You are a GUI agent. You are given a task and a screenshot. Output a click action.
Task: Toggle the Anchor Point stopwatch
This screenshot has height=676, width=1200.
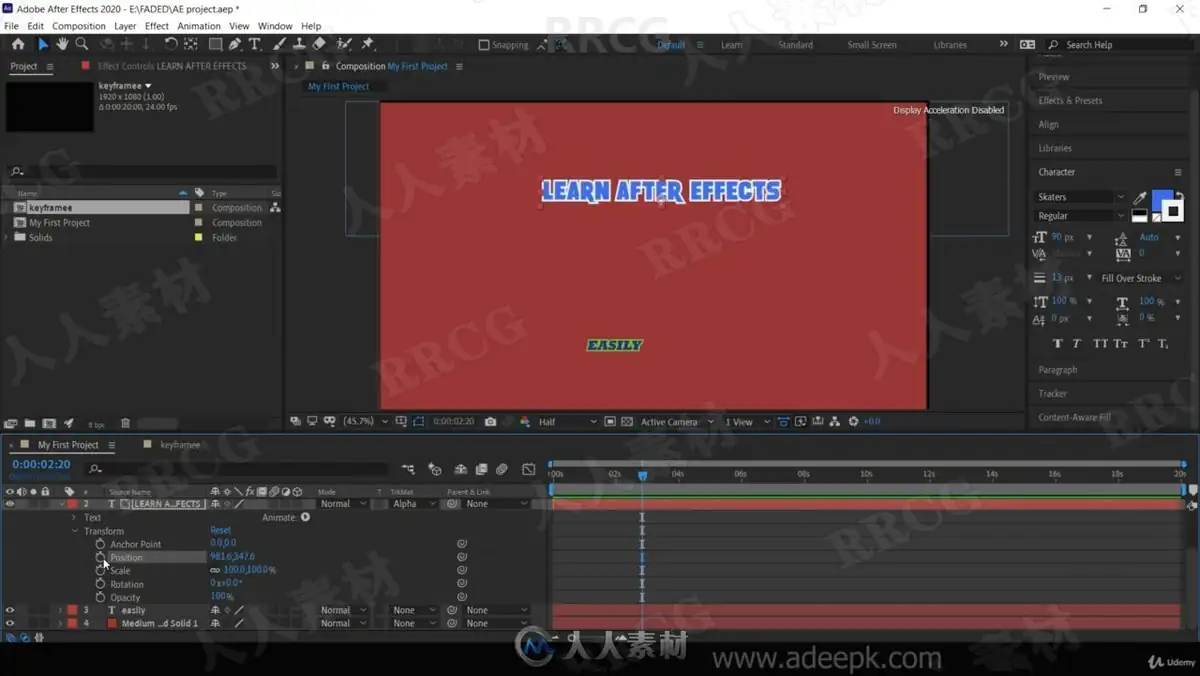(100, 544)
